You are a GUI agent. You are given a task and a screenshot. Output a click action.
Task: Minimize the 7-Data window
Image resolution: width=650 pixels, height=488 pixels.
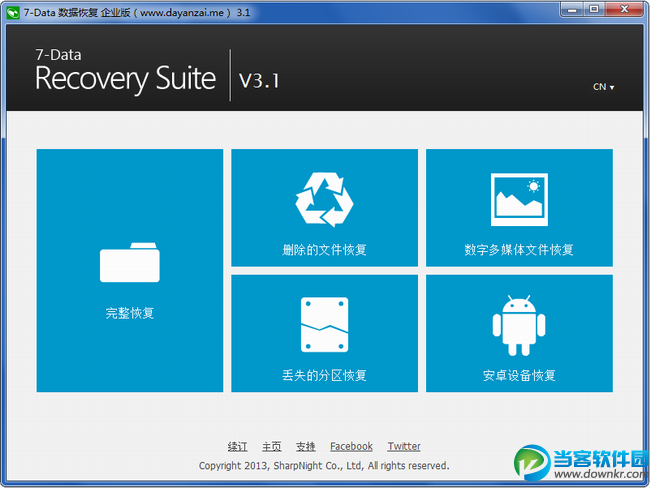[x=572, y=10]
